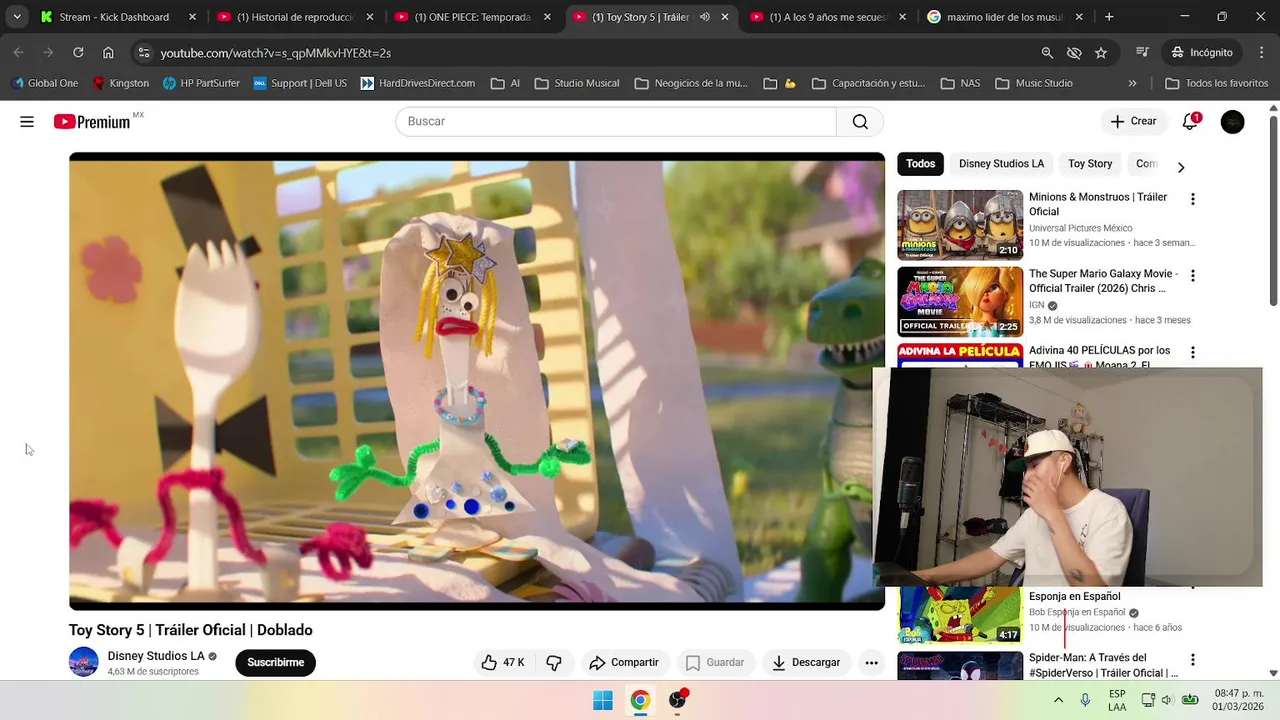Open Todos los favoritos folder
The width and height of the screenshot is (1280, 720).
tap(1216, 83)
